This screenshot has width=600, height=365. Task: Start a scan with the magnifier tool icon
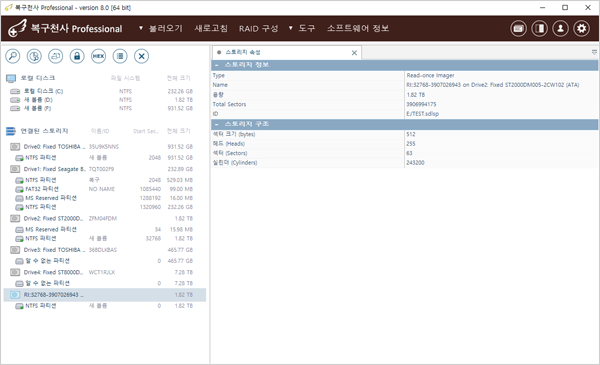pos(13,56)
